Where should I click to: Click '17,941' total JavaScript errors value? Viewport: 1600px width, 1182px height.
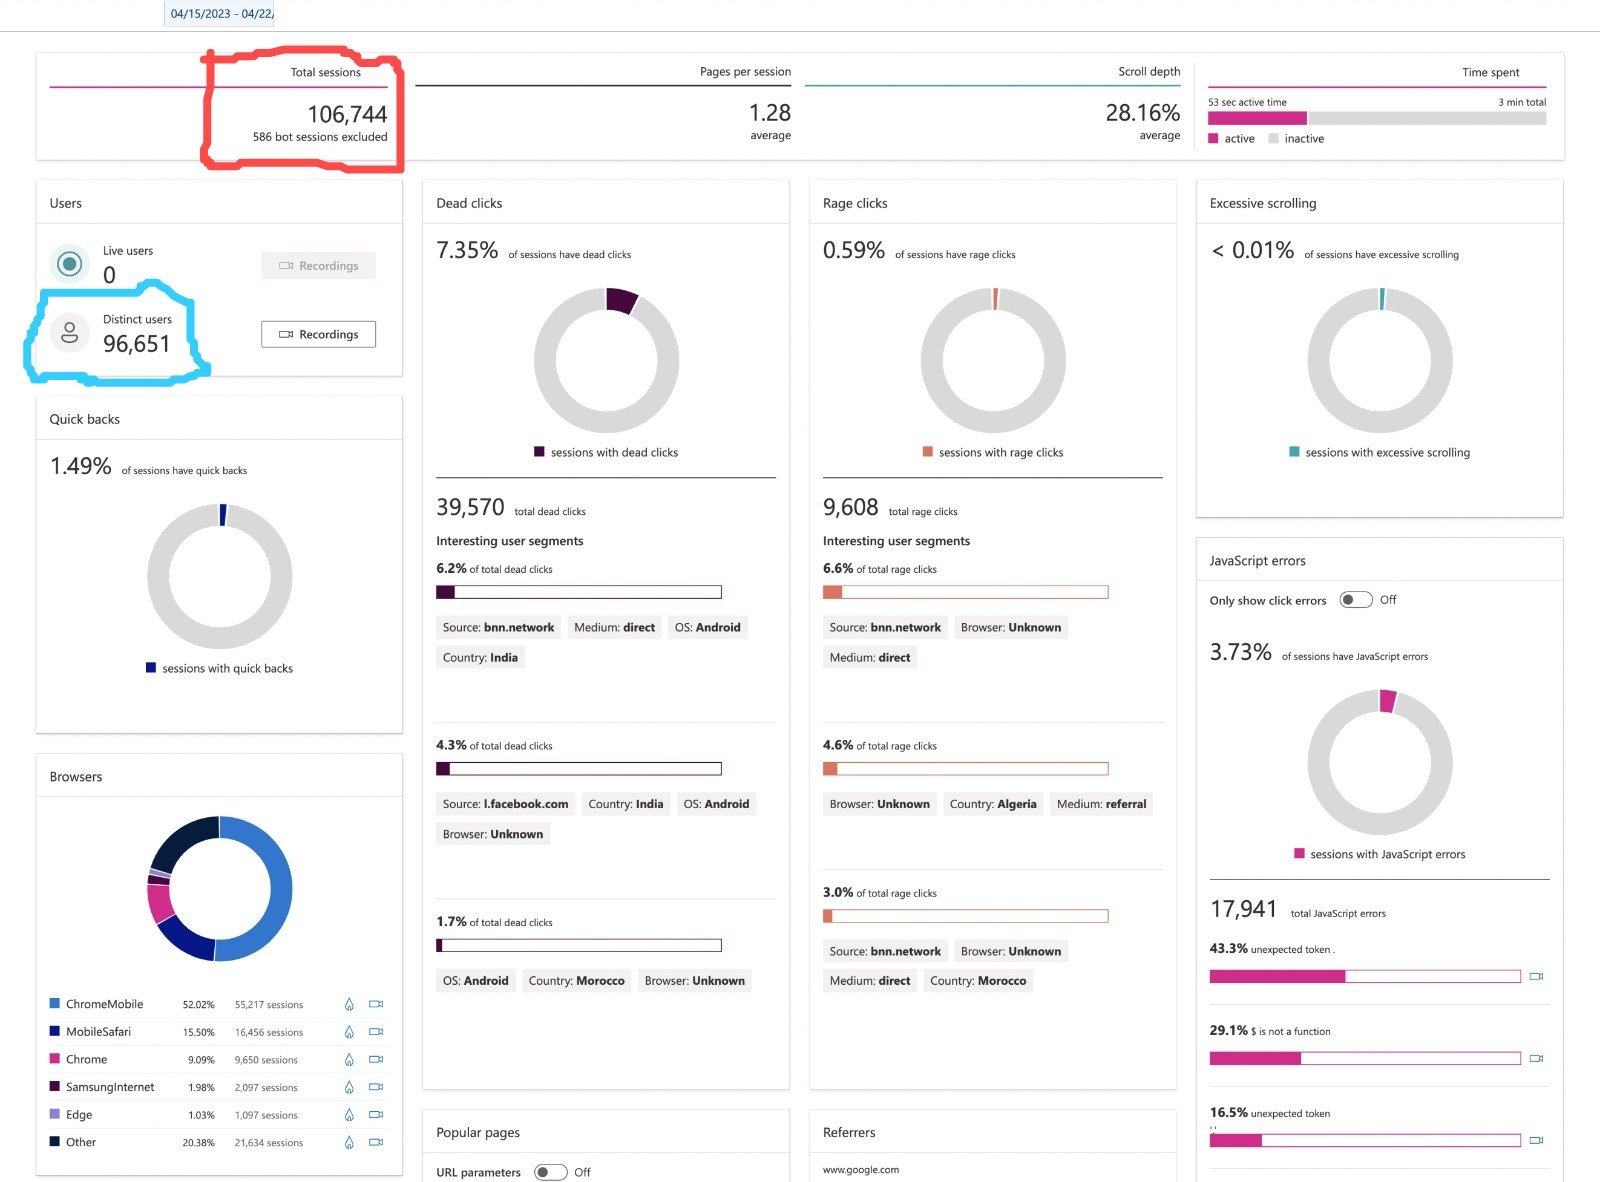coord(1243,909)
